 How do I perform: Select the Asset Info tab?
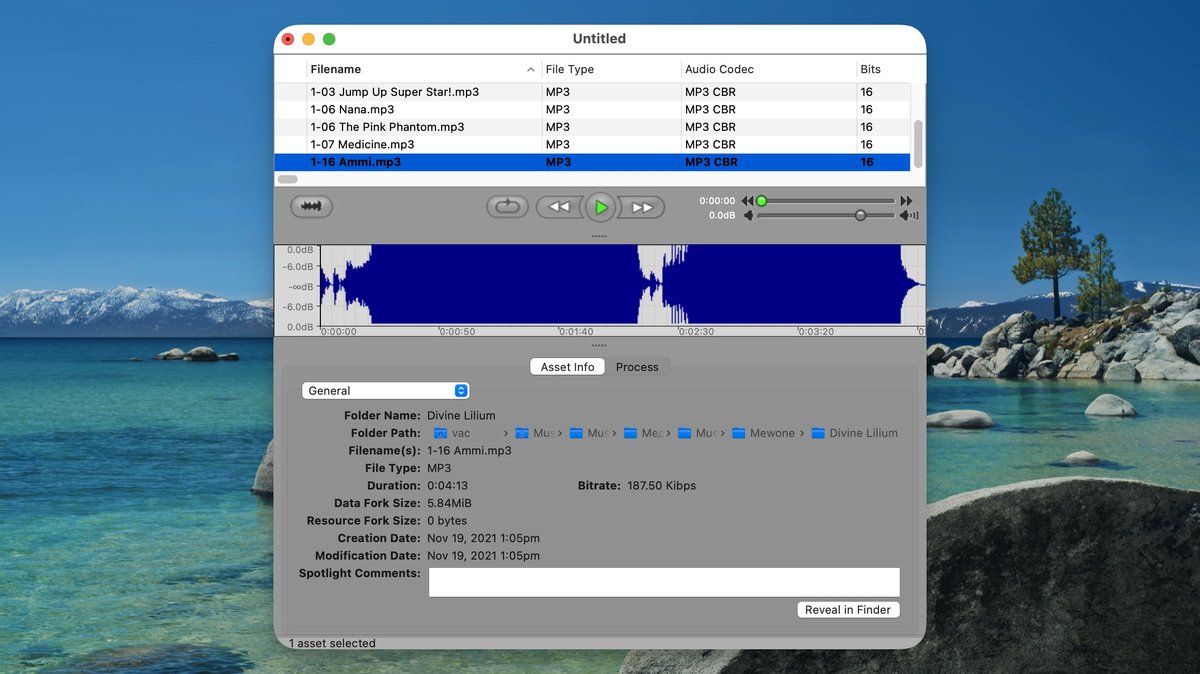coord(567,367)
